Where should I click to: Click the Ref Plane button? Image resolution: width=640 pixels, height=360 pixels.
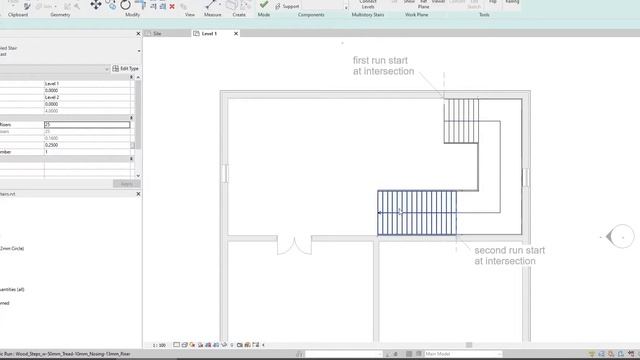(424, 4)
